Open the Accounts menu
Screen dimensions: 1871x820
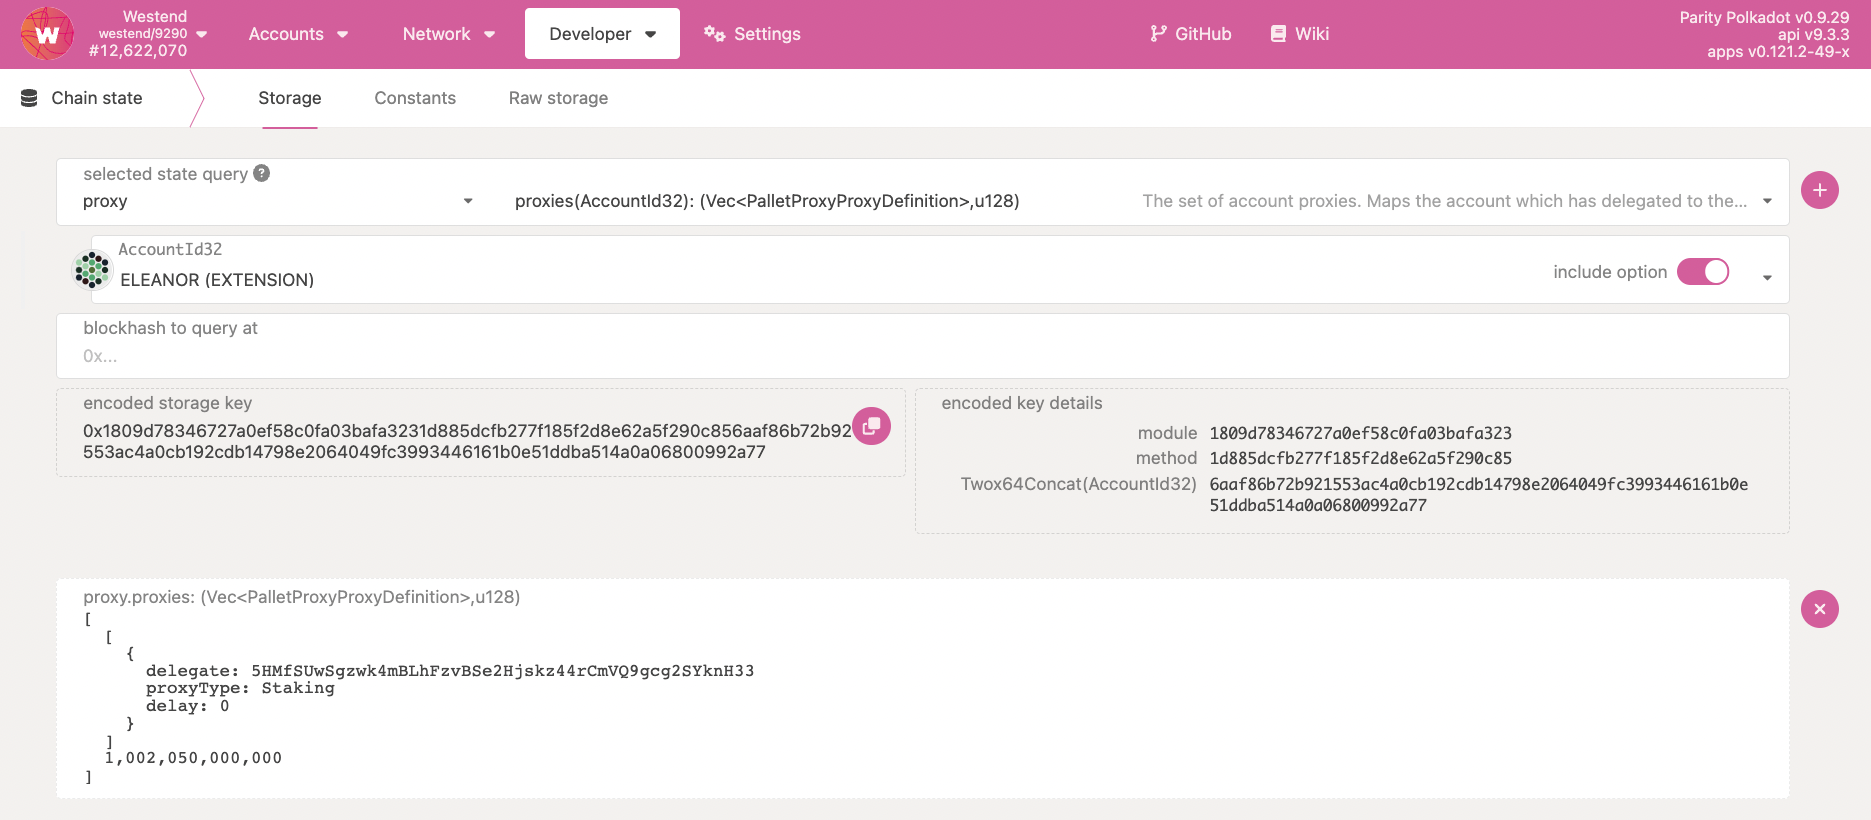(x=298, y=34)
